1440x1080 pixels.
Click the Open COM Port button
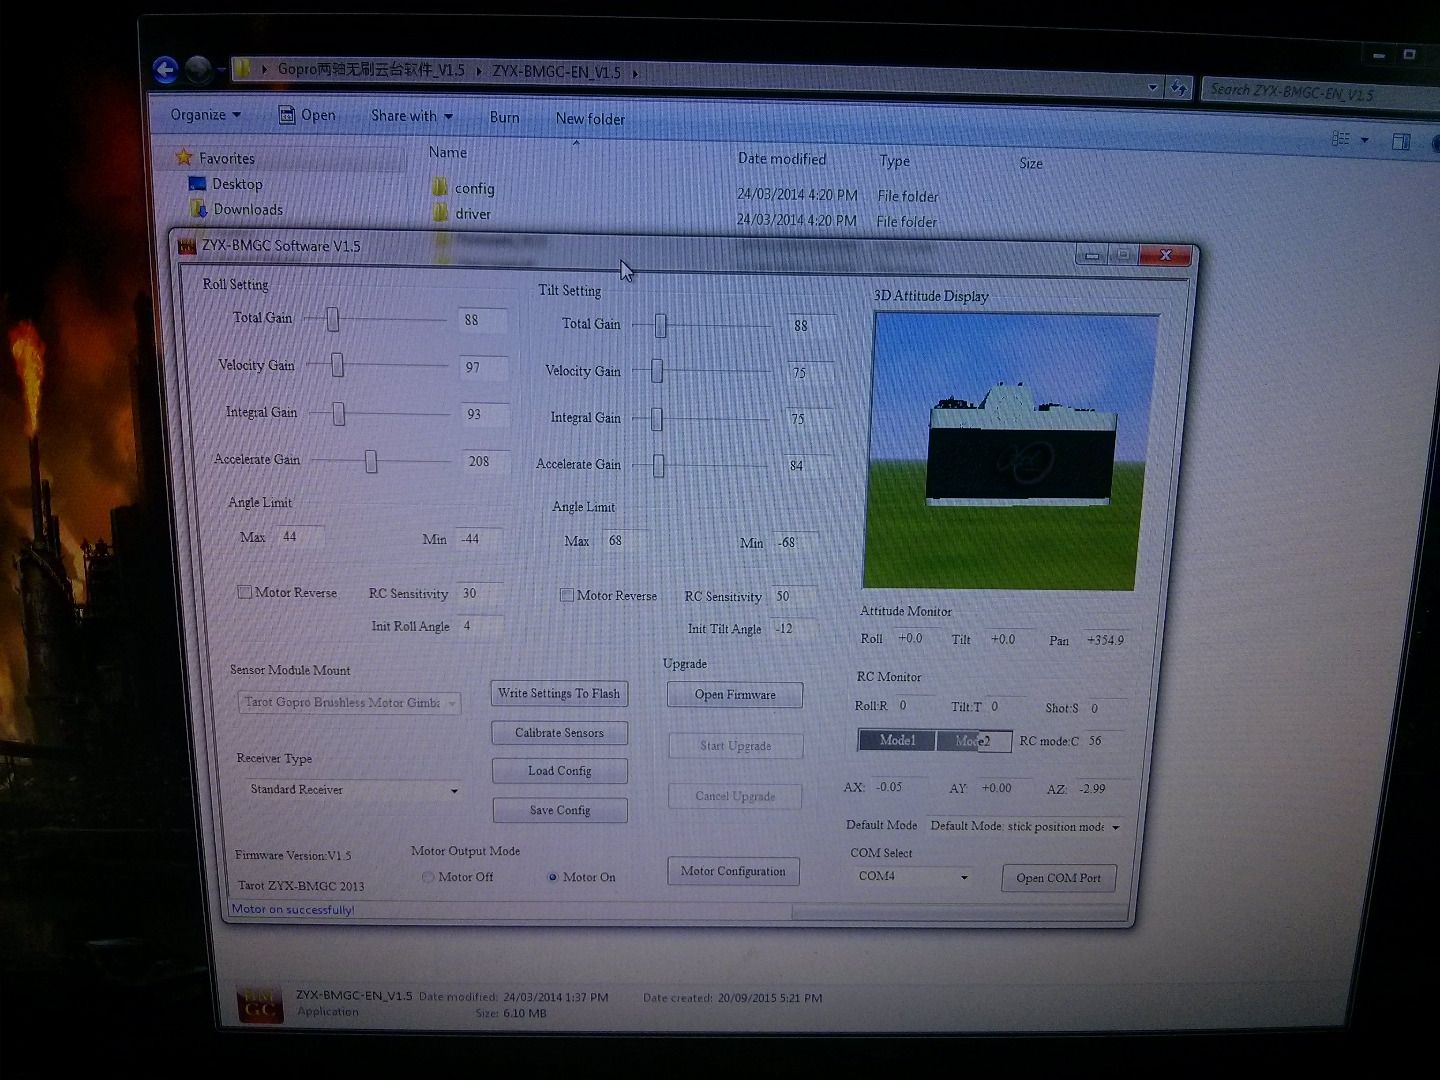pos(1059,878)
